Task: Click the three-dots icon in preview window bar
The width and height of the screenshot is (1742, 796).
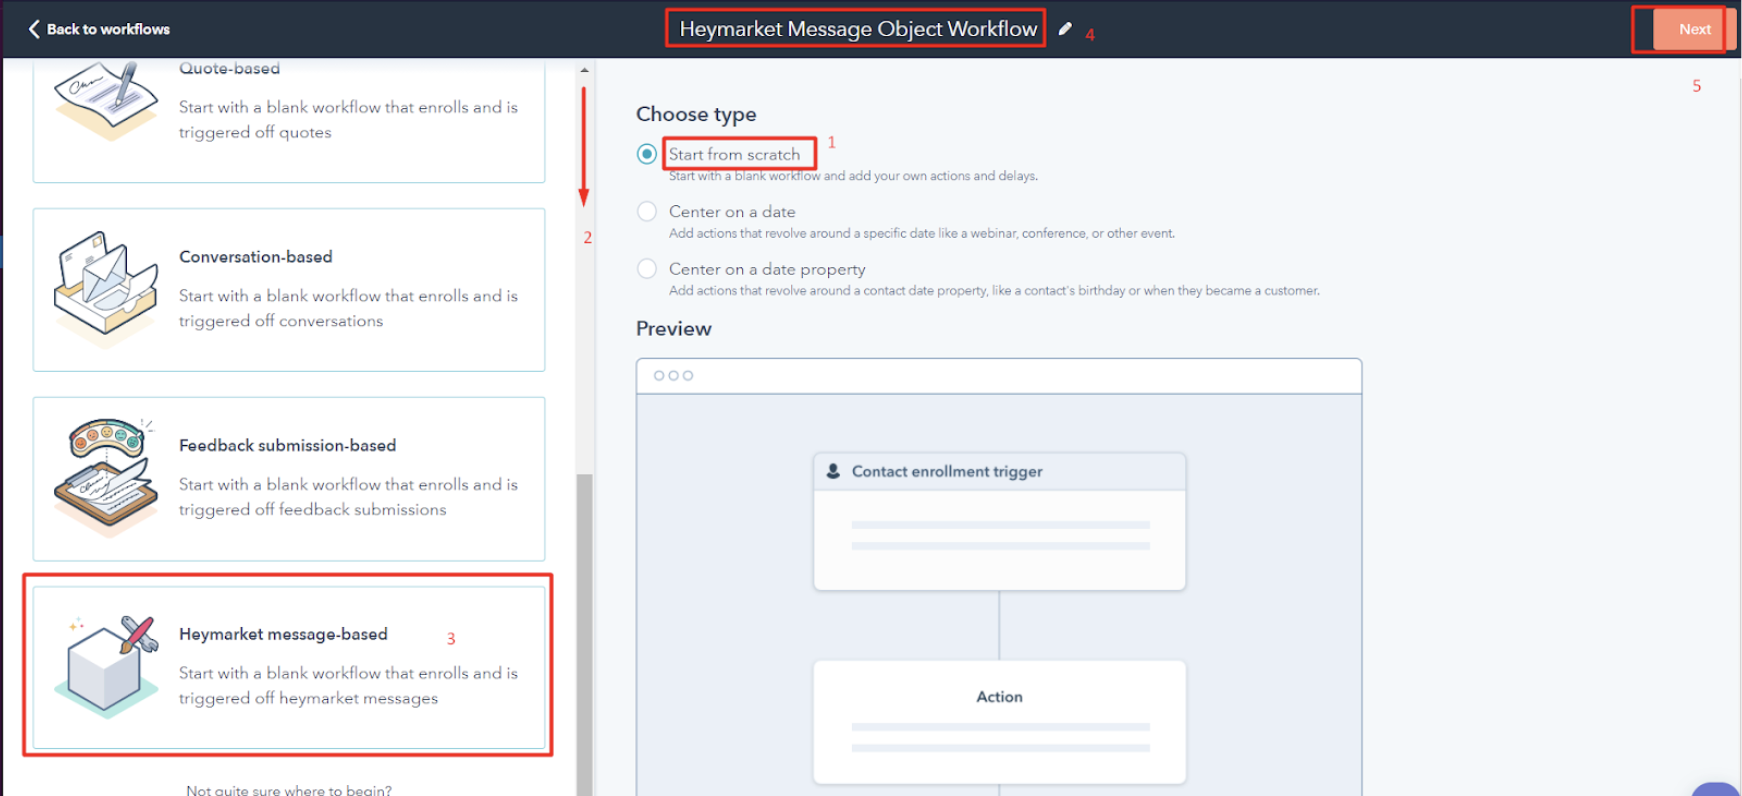Action: coord(673,376)
